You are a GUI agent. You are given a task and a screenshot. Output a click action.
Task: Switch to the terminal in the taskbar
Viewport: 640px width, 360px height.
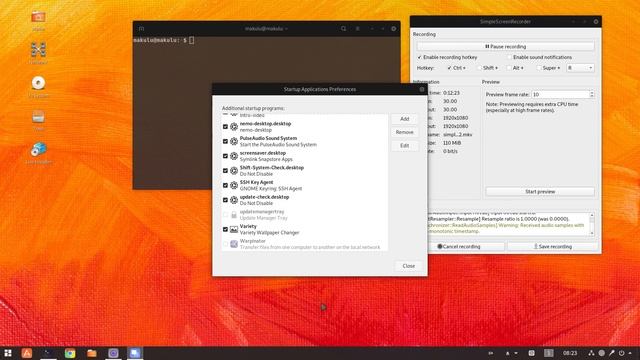[48, 353]
